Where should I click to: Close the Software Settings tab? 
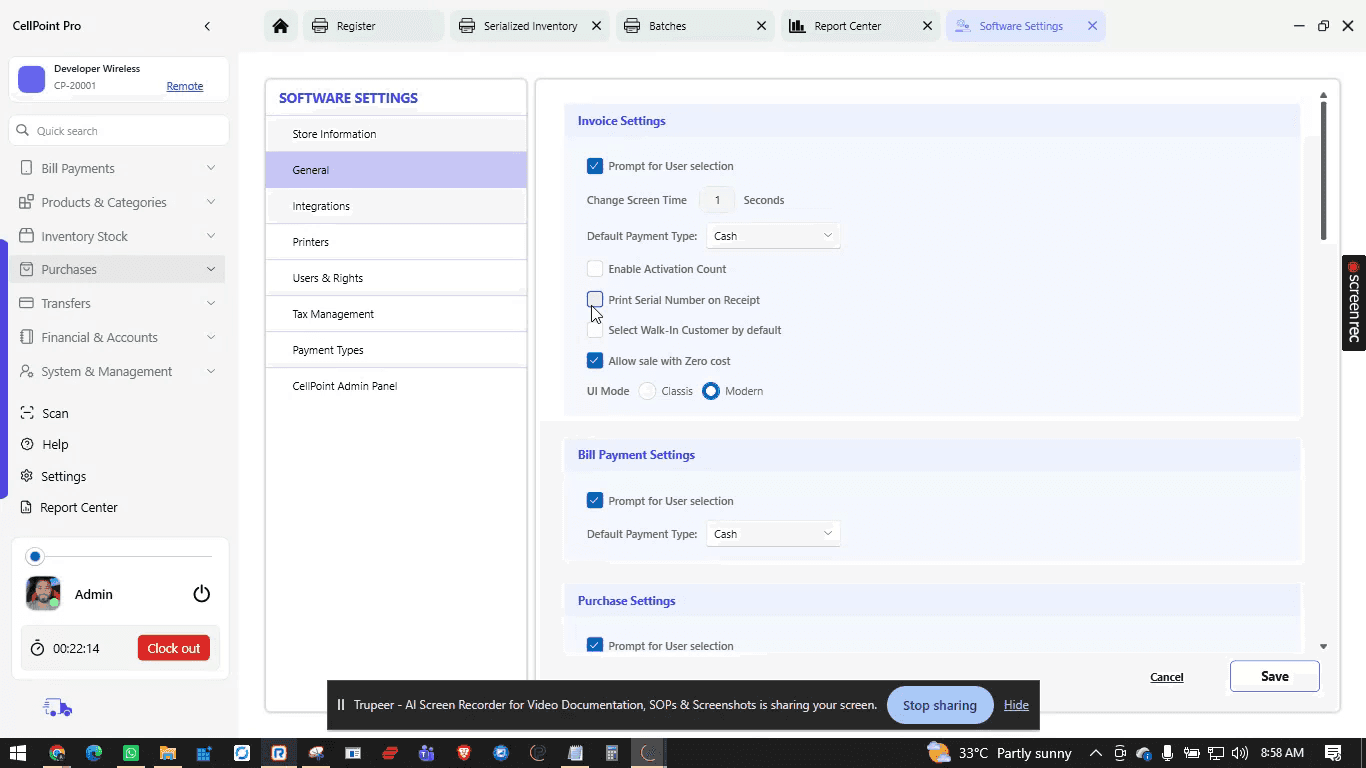[x=1092, y=26]
